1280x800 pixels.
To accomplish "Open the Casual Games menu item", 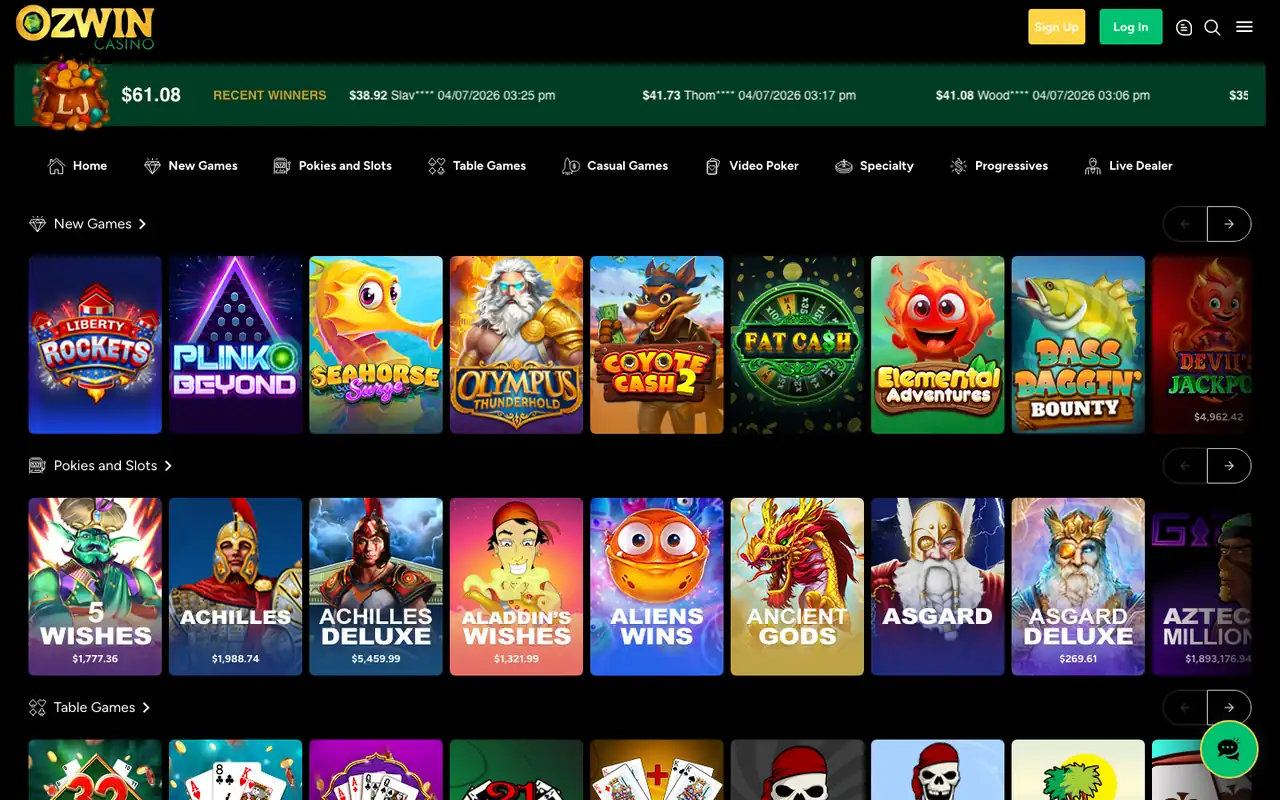I will pyautogui.click(x=615, y=166).
